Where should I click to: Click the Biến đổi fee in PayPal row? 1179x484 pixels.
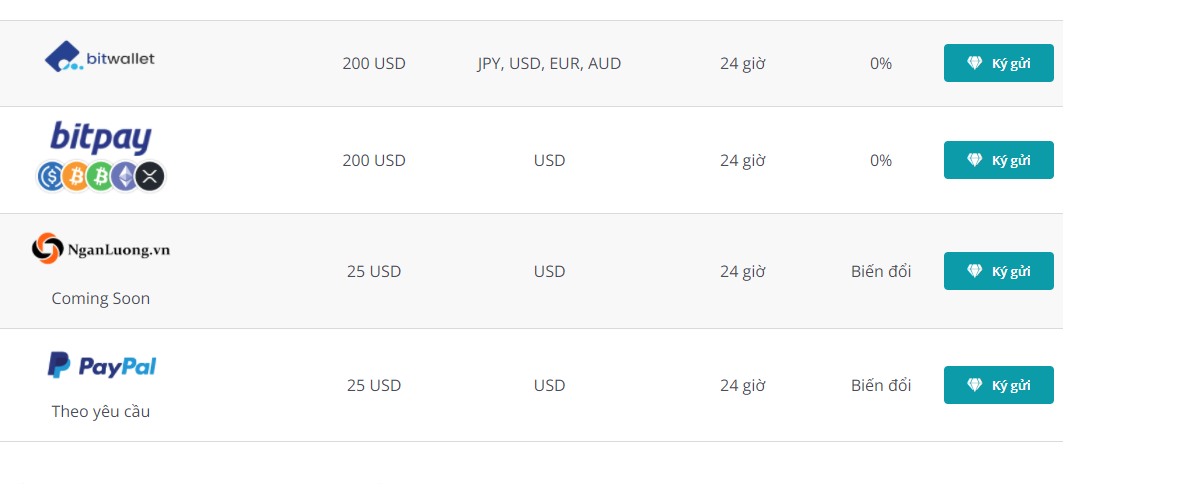coord(881,386)
